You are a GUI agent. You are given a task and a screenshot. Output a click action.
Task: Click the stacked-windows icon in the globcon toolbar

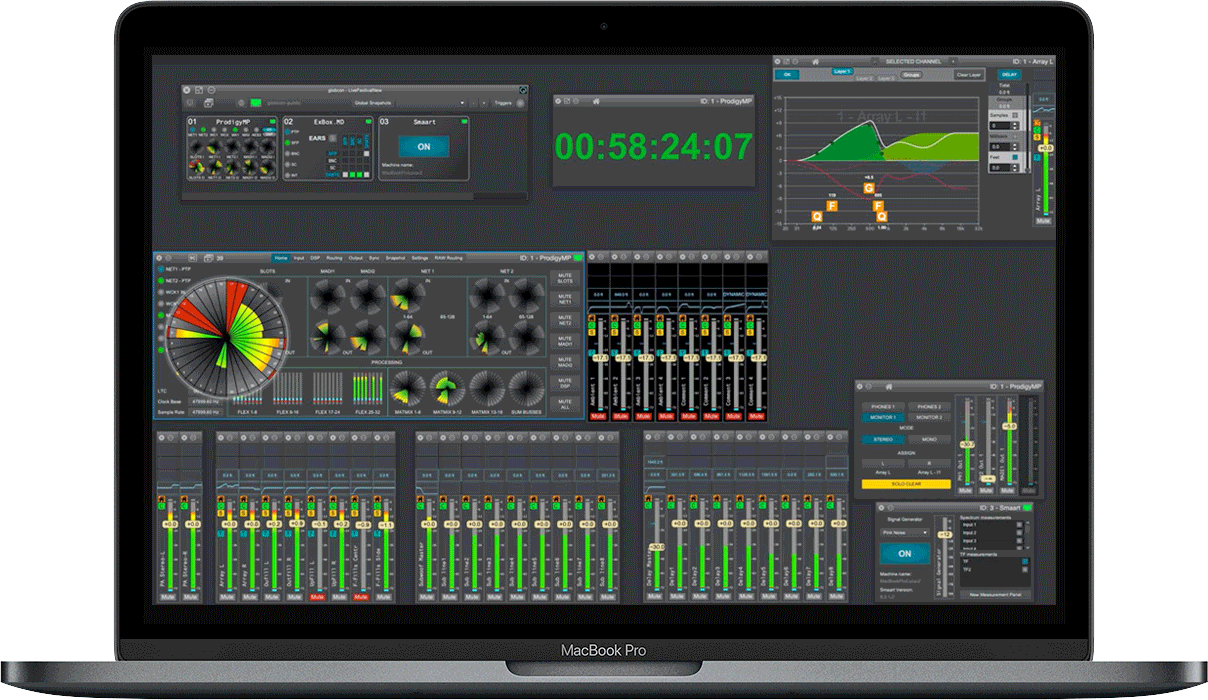(208, 102)
